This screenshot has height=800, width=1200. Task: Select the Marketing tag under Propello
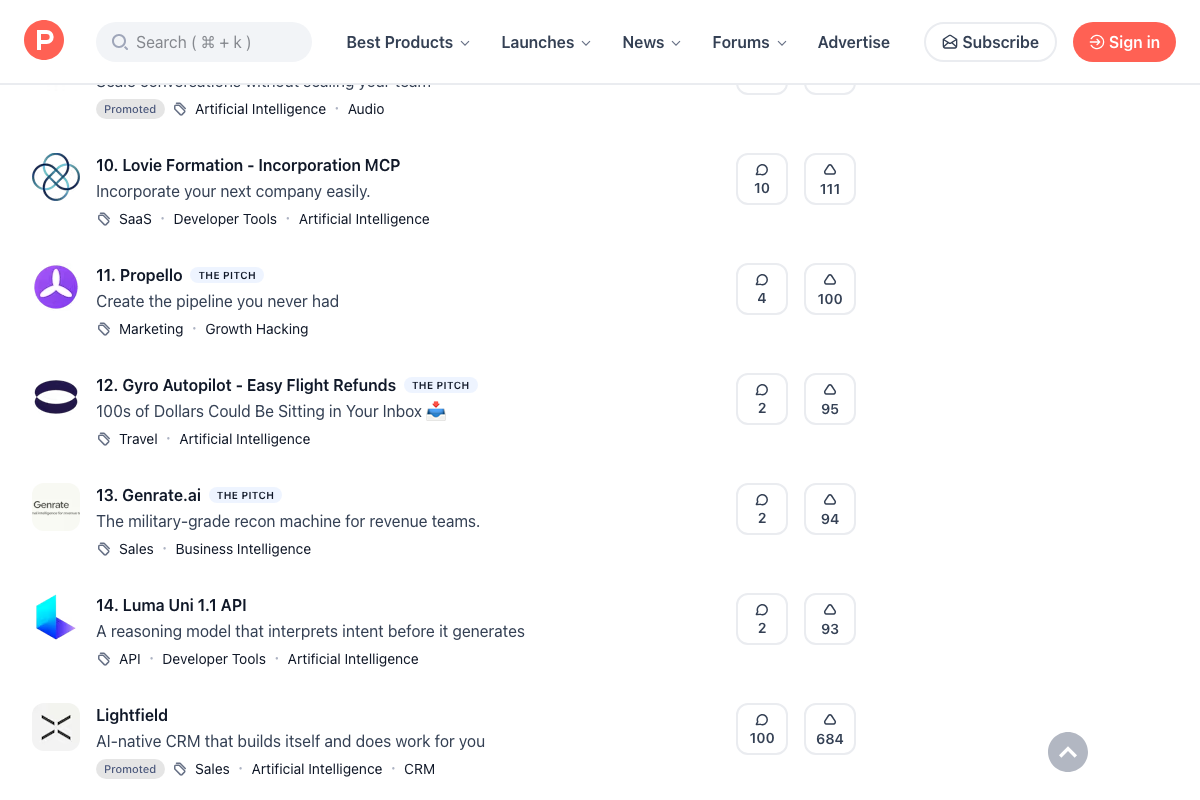point(151,329)
